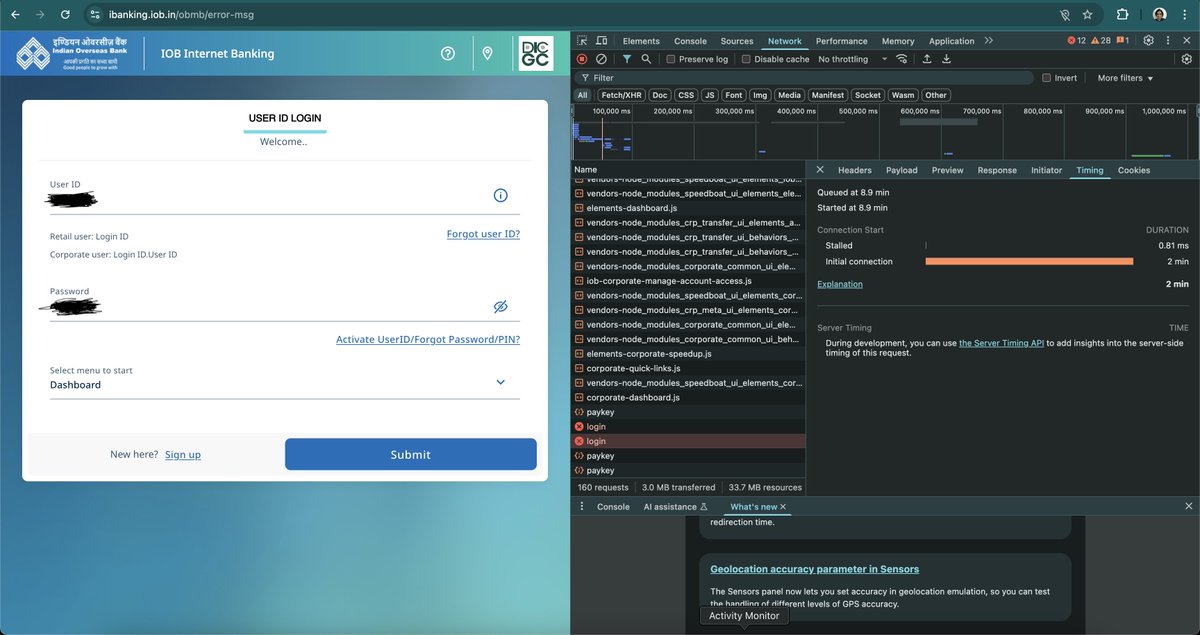Enable the Preserve log checkbox

[671, 59]
